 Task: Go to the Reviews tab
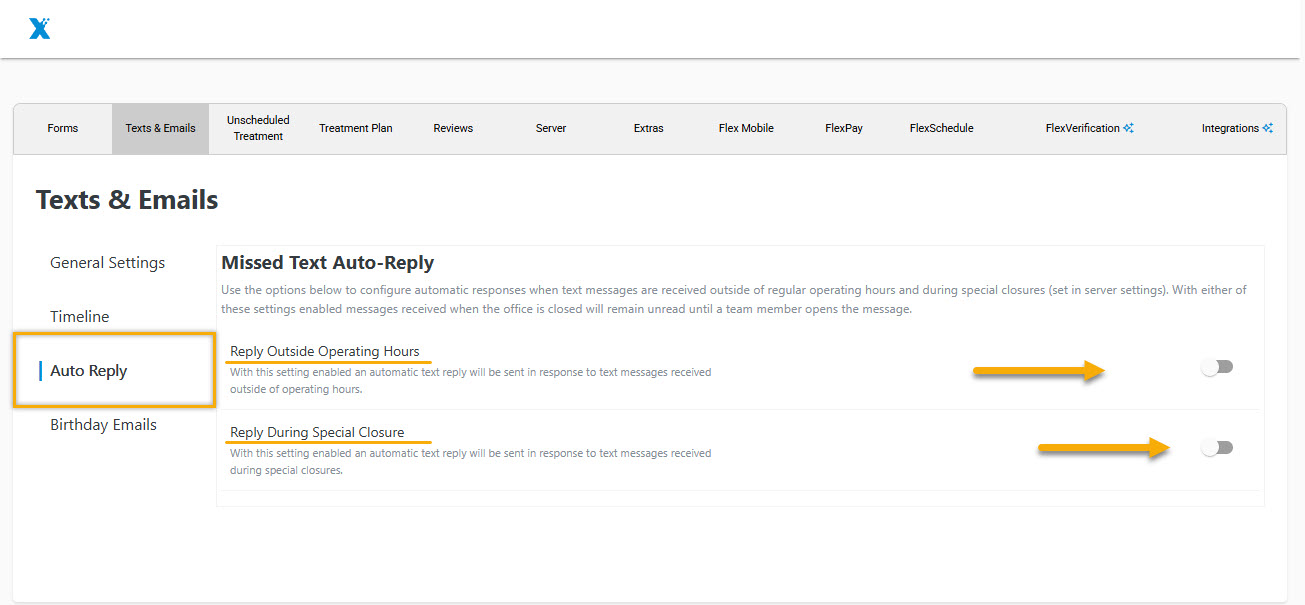453,128
